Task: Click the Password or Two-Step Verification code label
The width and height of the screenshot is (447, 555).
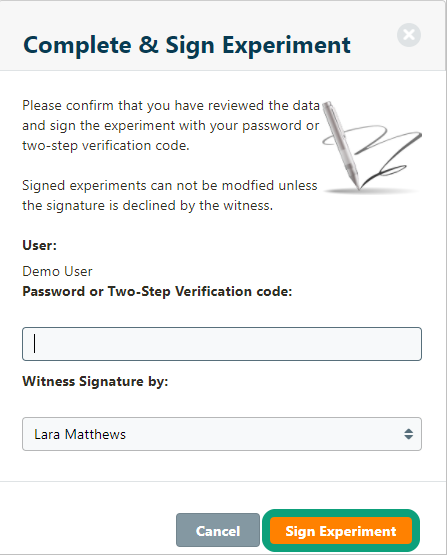Action: point(157,292)
